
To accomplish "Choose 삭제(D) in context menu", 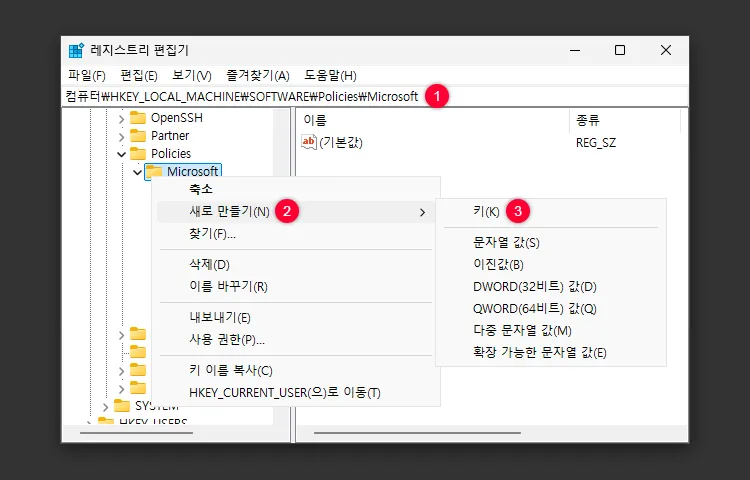I will pyautogui.click(x=296, y=264).
